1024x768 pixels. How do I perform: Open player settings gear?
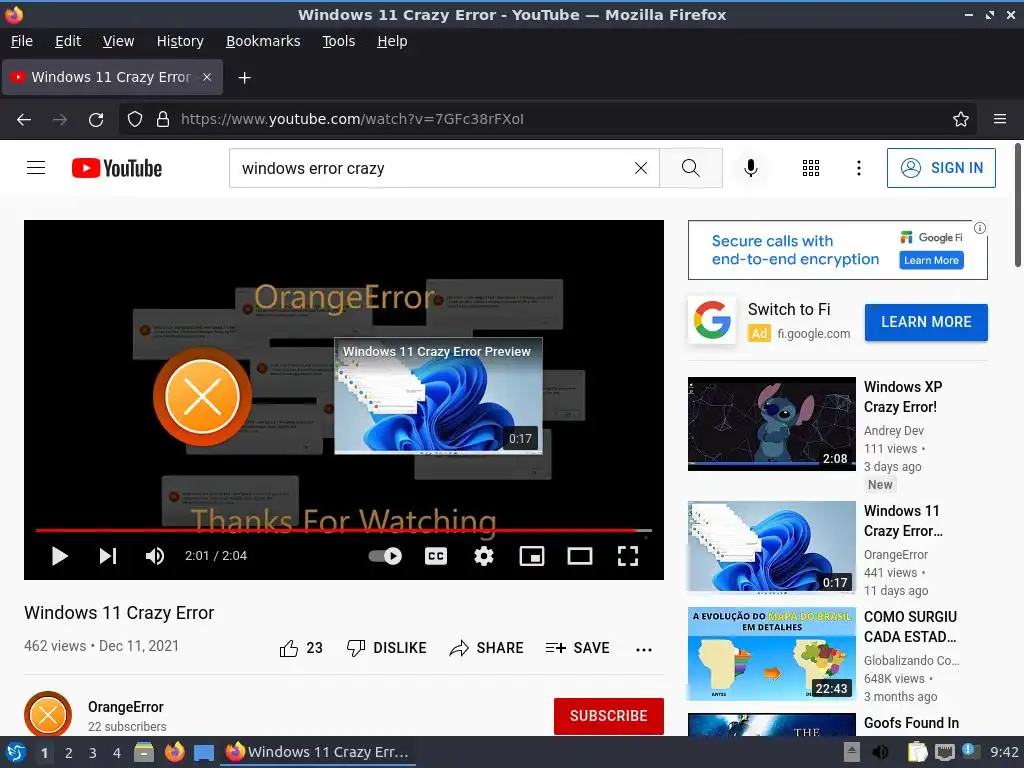point(483,556)
